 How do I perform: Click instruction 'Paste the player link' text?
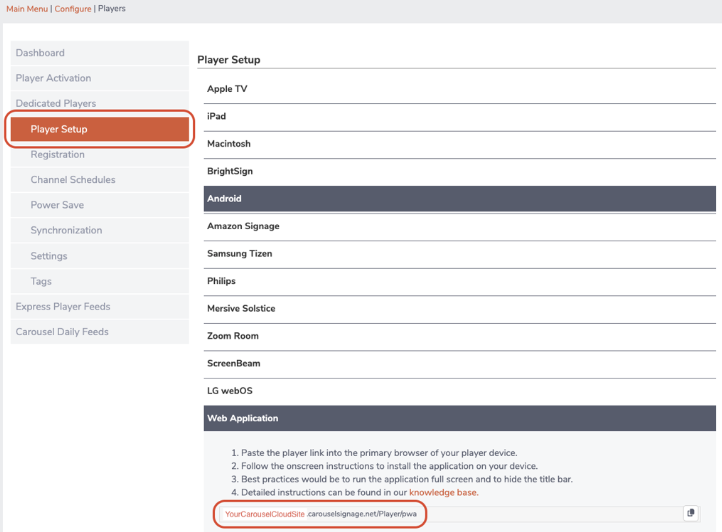[x=379, y=453]
